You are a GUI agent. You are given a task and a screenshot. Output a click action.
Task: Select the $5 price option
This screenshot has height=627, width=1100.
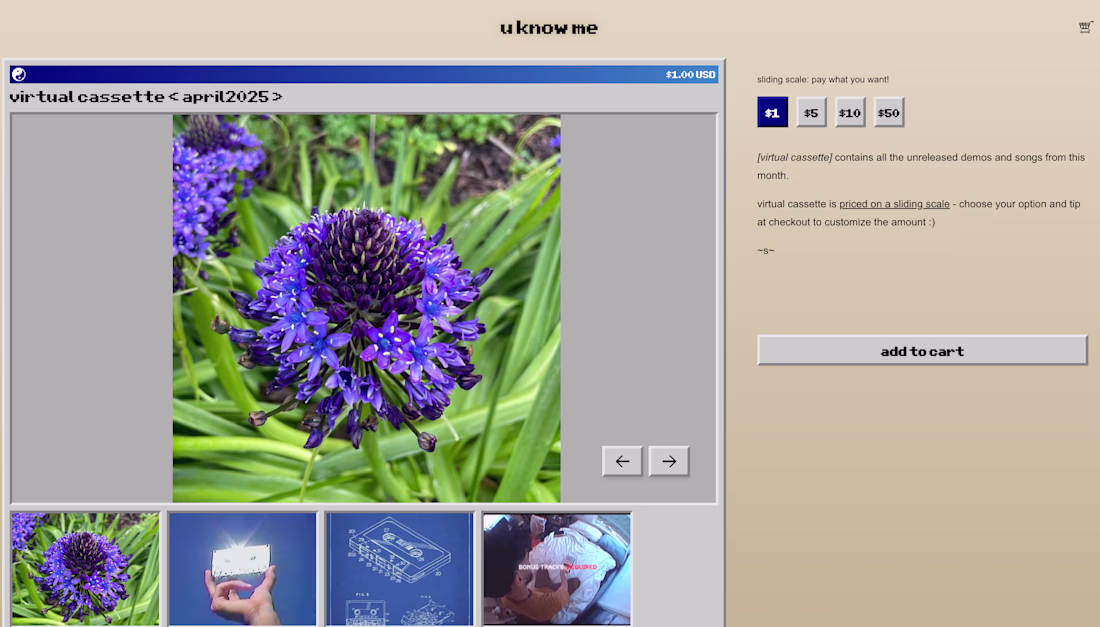click(811, 112)
